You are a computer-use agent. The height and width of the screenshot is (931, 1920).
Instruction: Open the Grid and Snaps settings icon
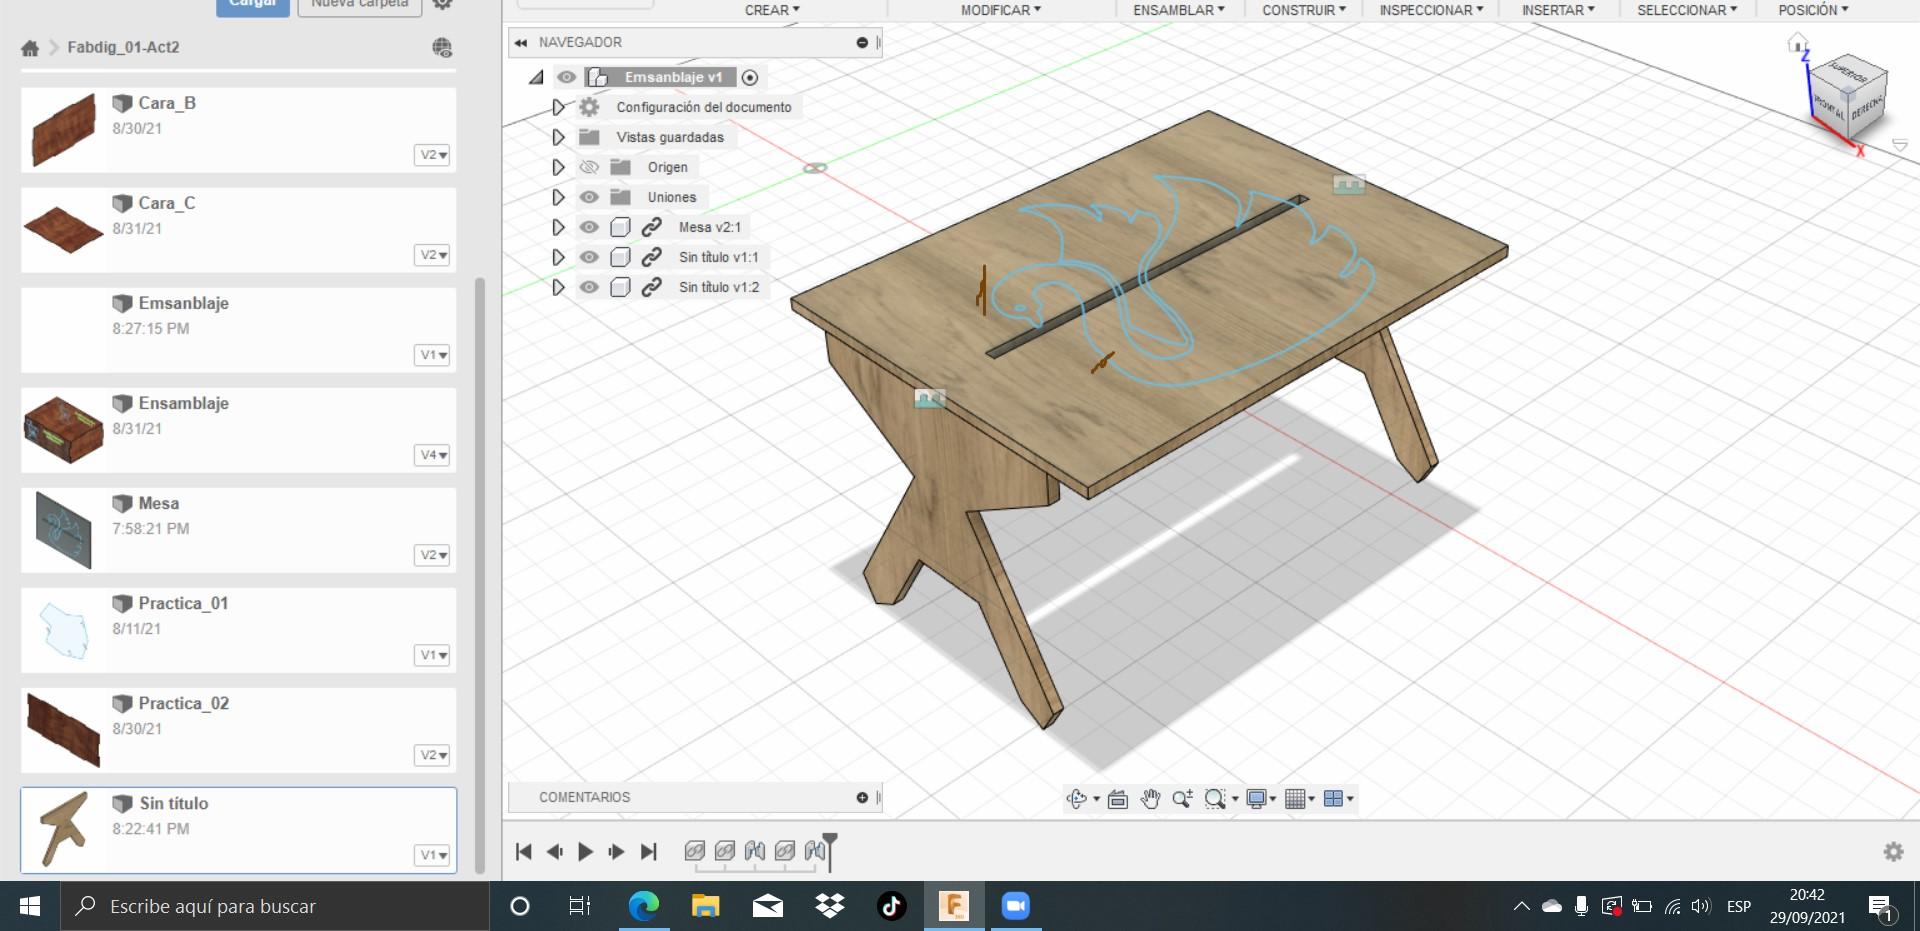(1296, 798)
